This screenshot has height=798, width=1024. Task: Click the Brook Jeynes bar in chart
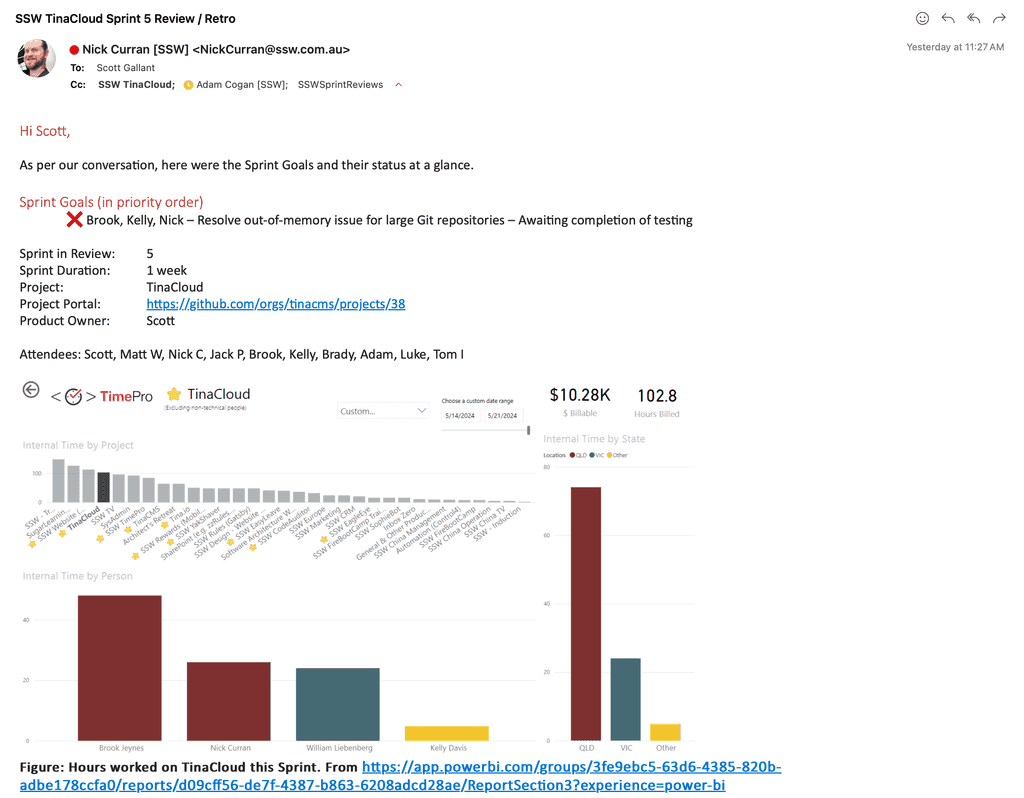point(119,668)
